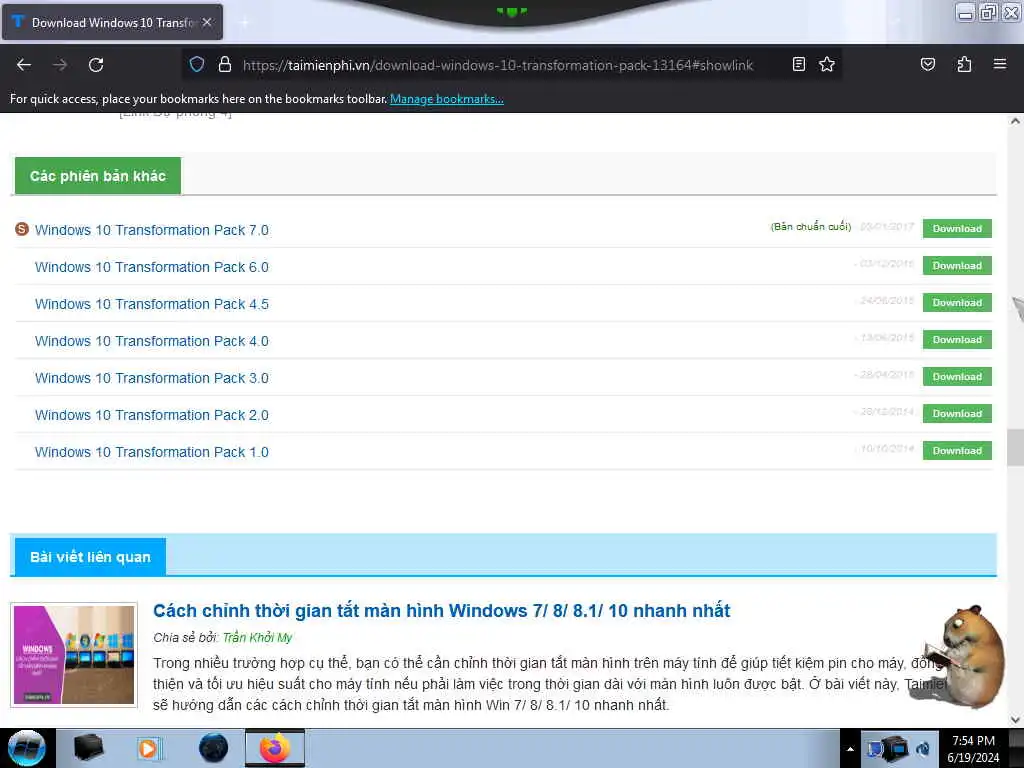This screenshot has height=768, width=1024.
Task: Reload the current page
Action: 96,65
